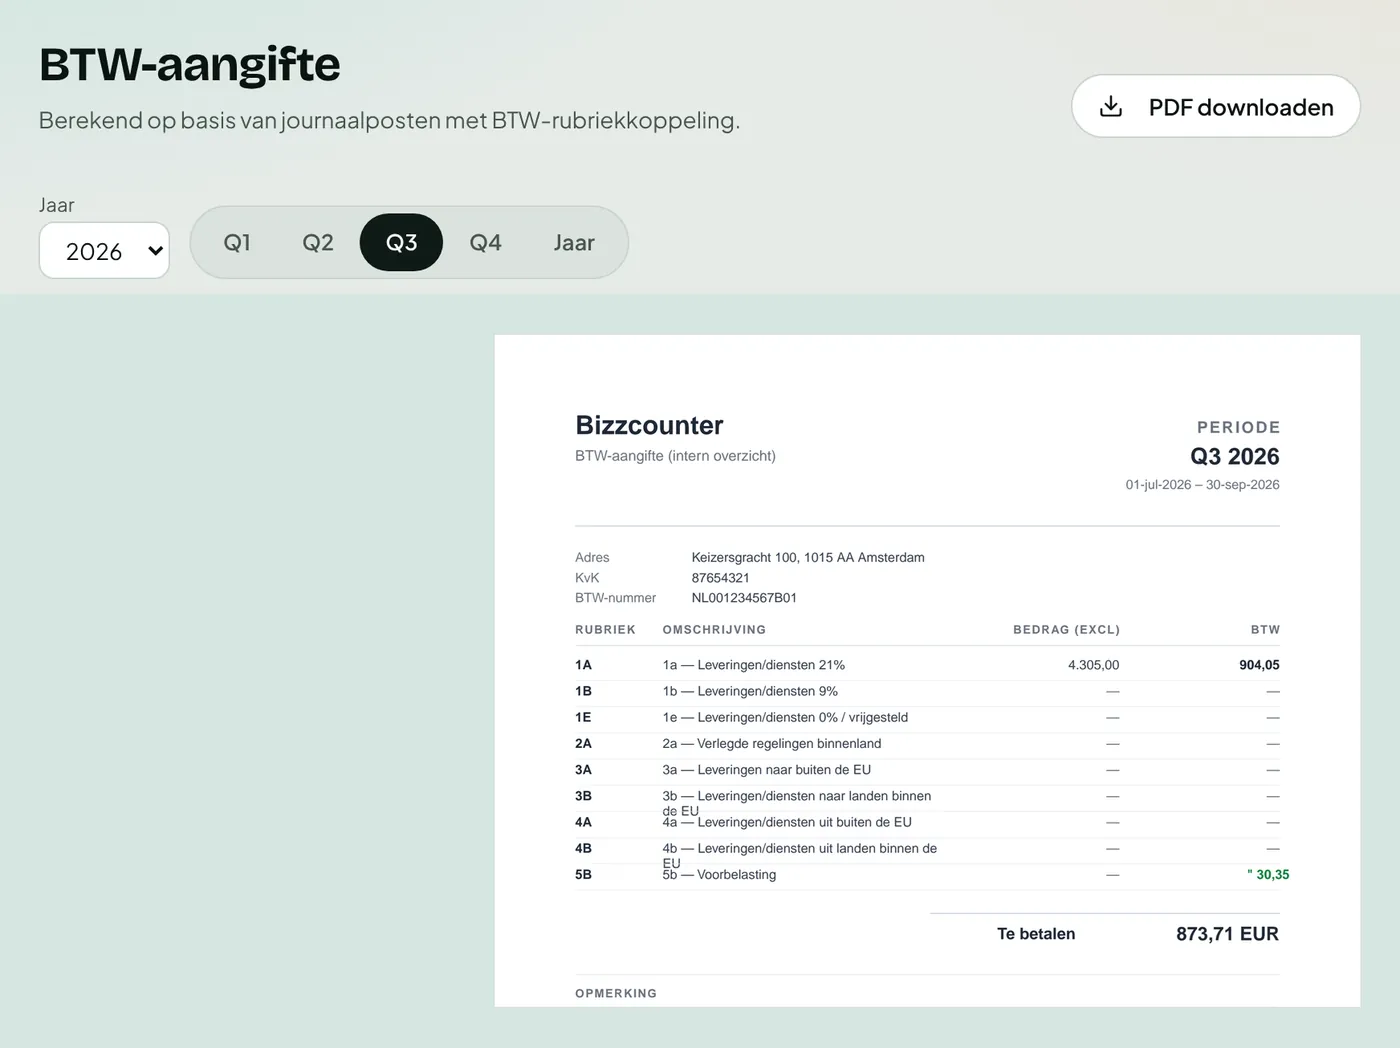Screen dimensions: 1400x1048
Task: Click the 'Q3 2026' period title
Action: point(1234,456)
